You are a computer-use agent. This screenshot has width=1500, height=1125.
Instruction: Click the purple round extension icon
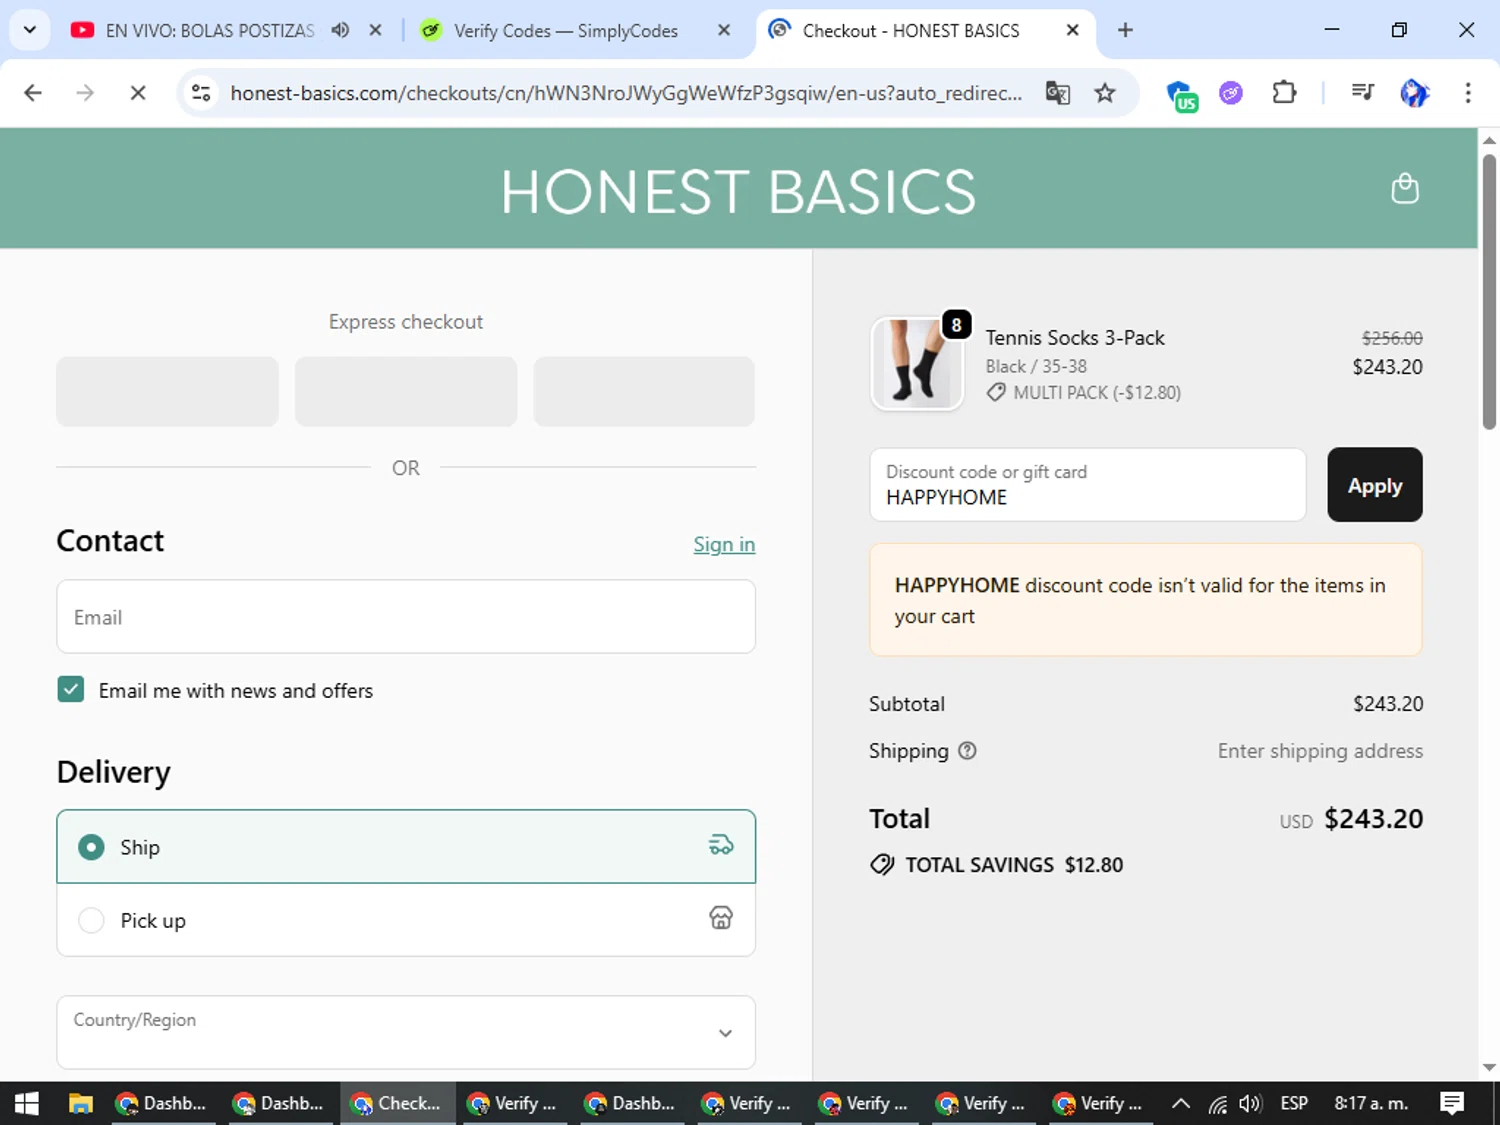(x=1231, y=93)
